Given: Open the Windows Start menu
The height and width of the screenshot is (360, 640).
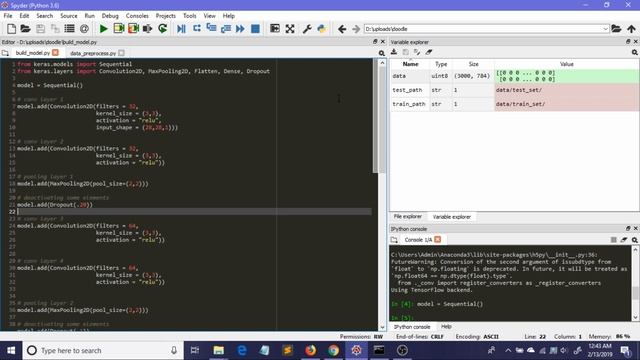Looking at the screenshot, I should pyautogui.click(x=11, y=350).
